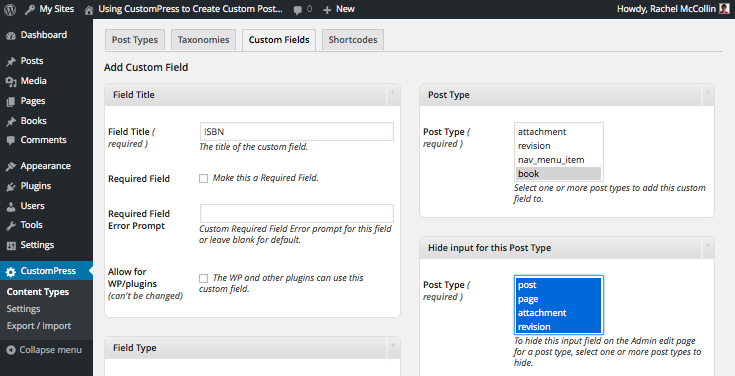
Task: Click the CustomPress gear icon
Action: 11,271
